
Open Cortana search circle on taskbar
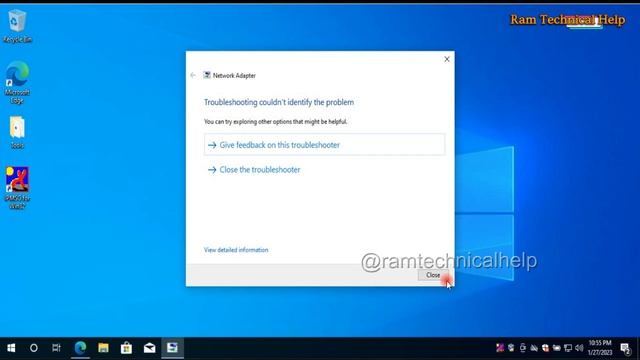(34, 348)
